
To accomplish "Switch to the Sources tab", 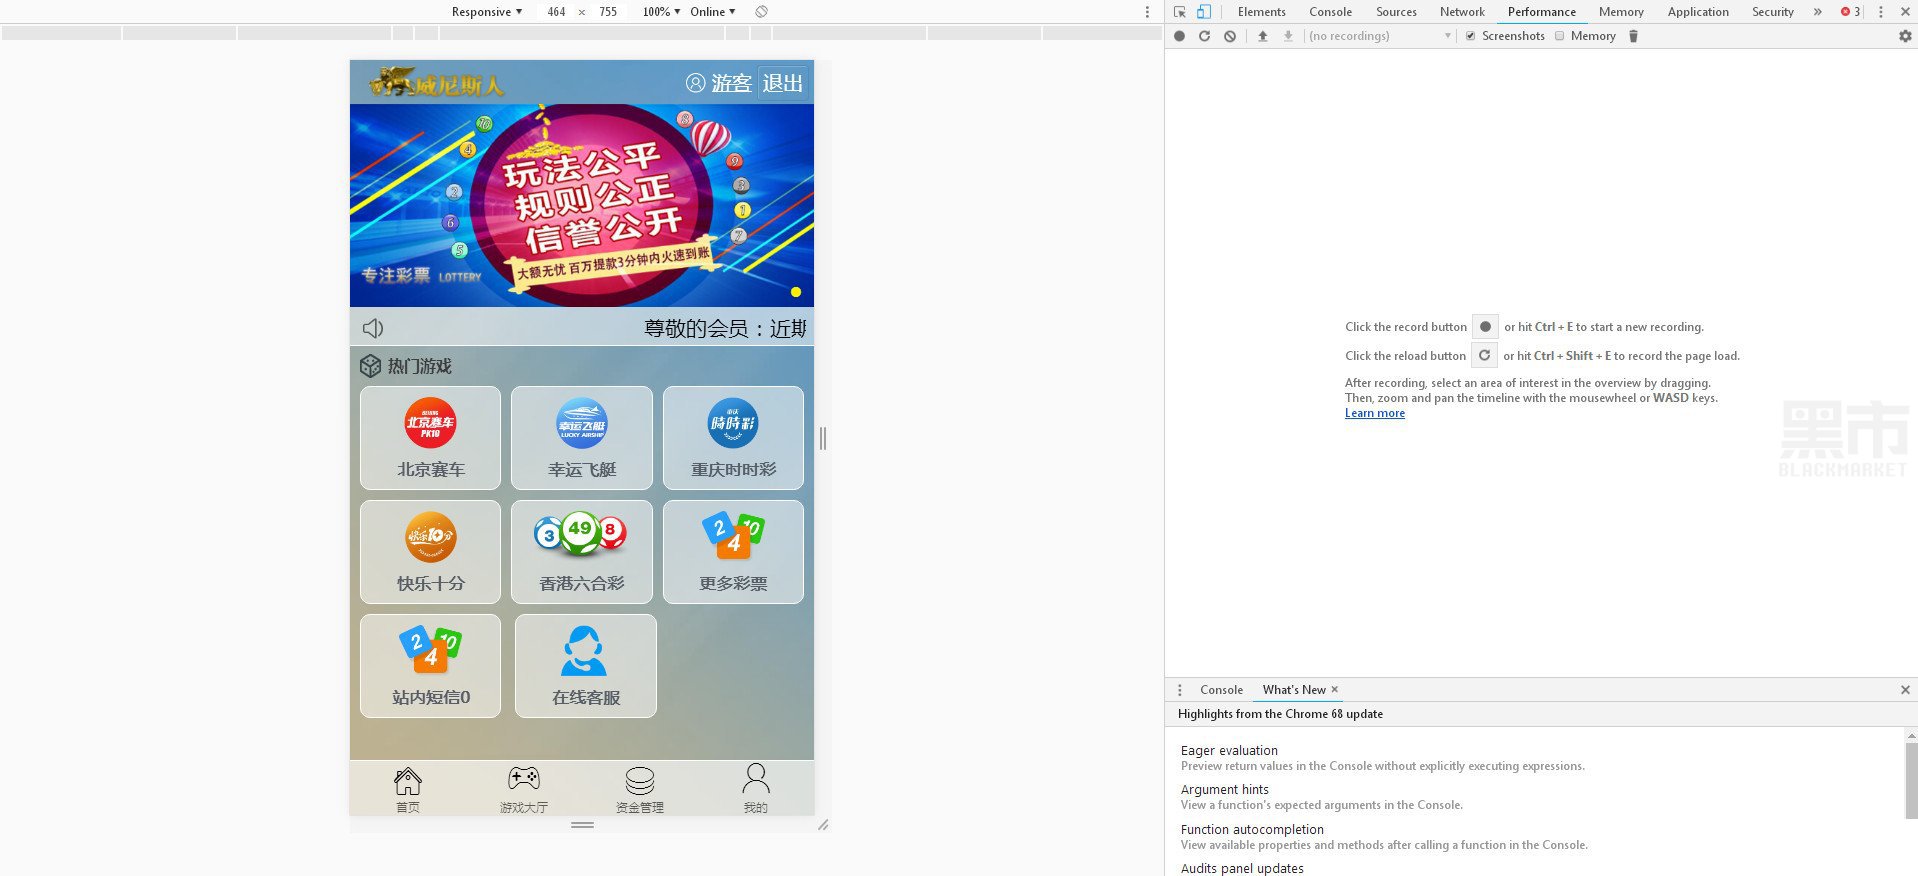I will point(1396,12).
